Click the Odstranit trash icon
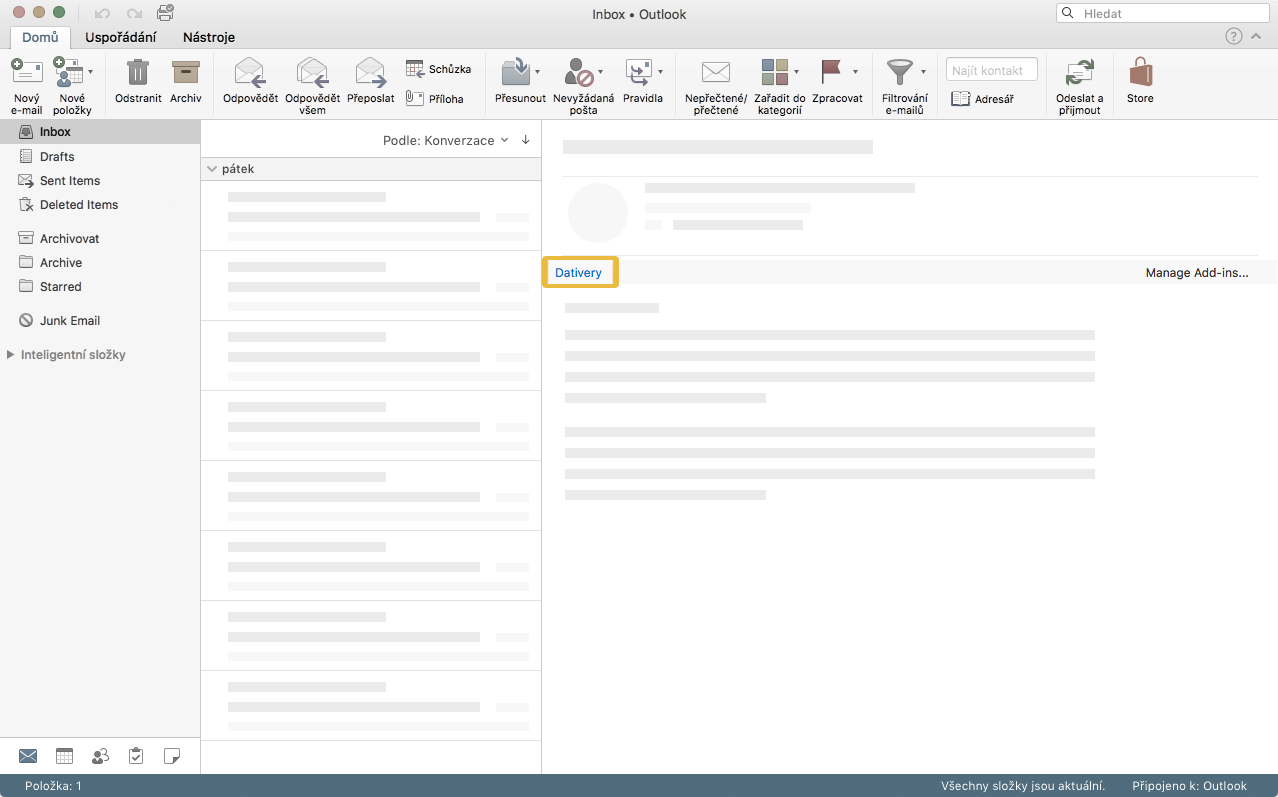The height and width of the screenshot is (797, 1278). click(138, 73)
